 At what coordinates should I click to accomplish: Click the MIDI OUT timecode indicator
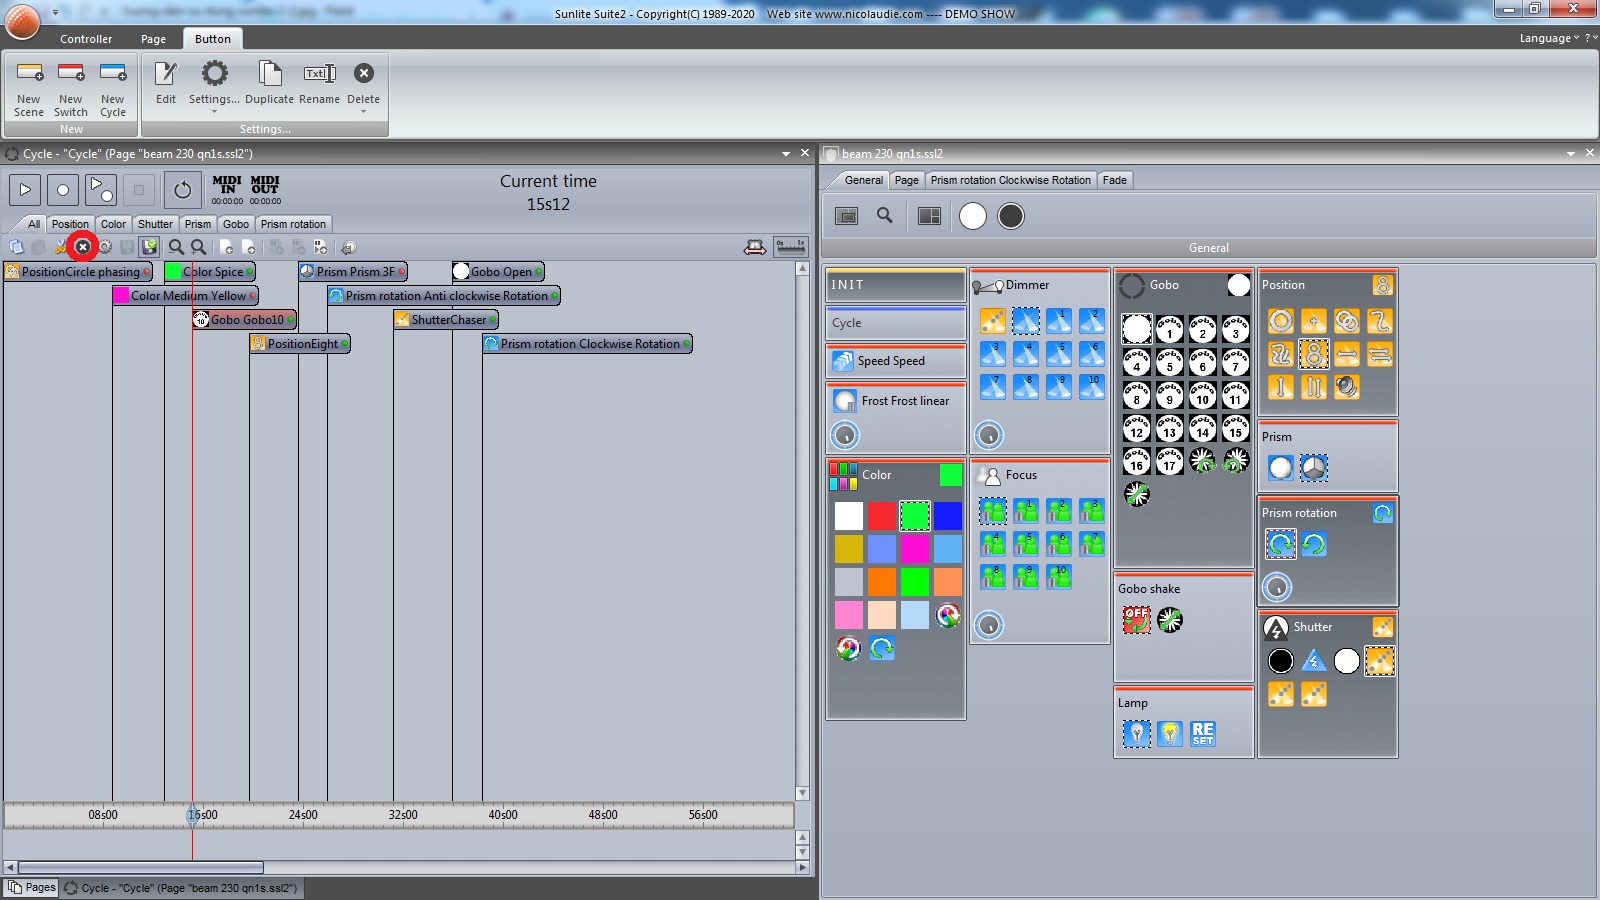coord(265,190)
